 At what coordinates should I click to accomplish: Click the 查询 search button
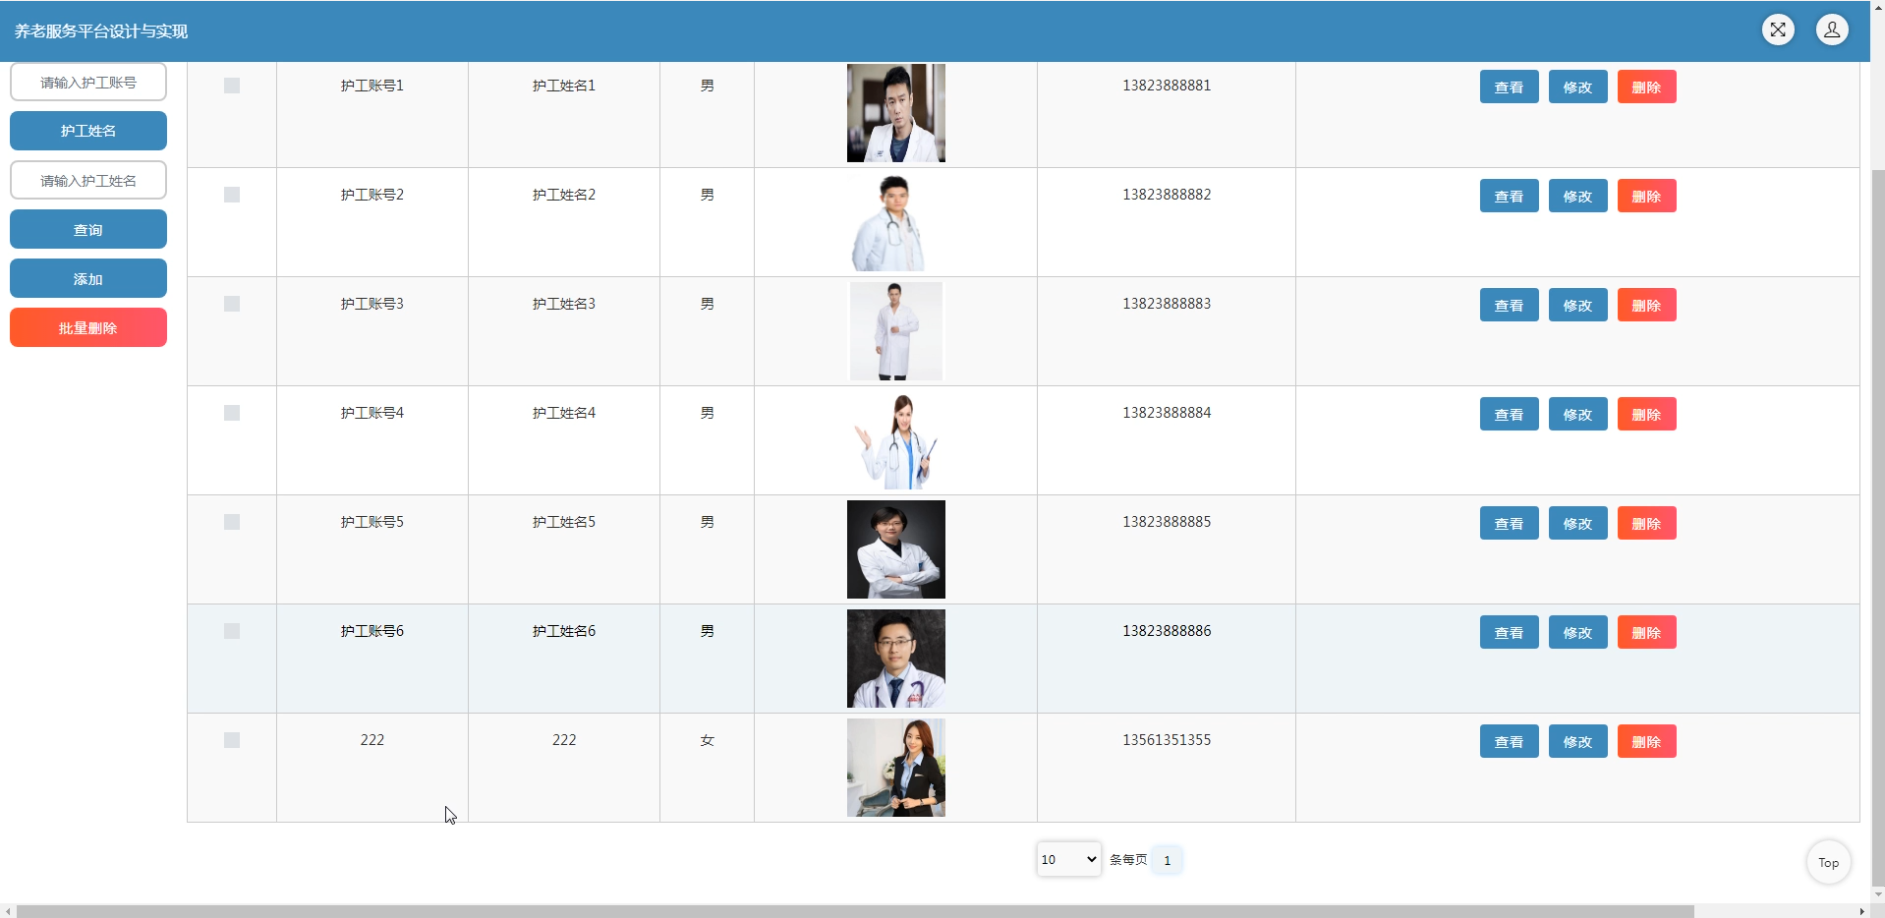(x=88, y=229)
